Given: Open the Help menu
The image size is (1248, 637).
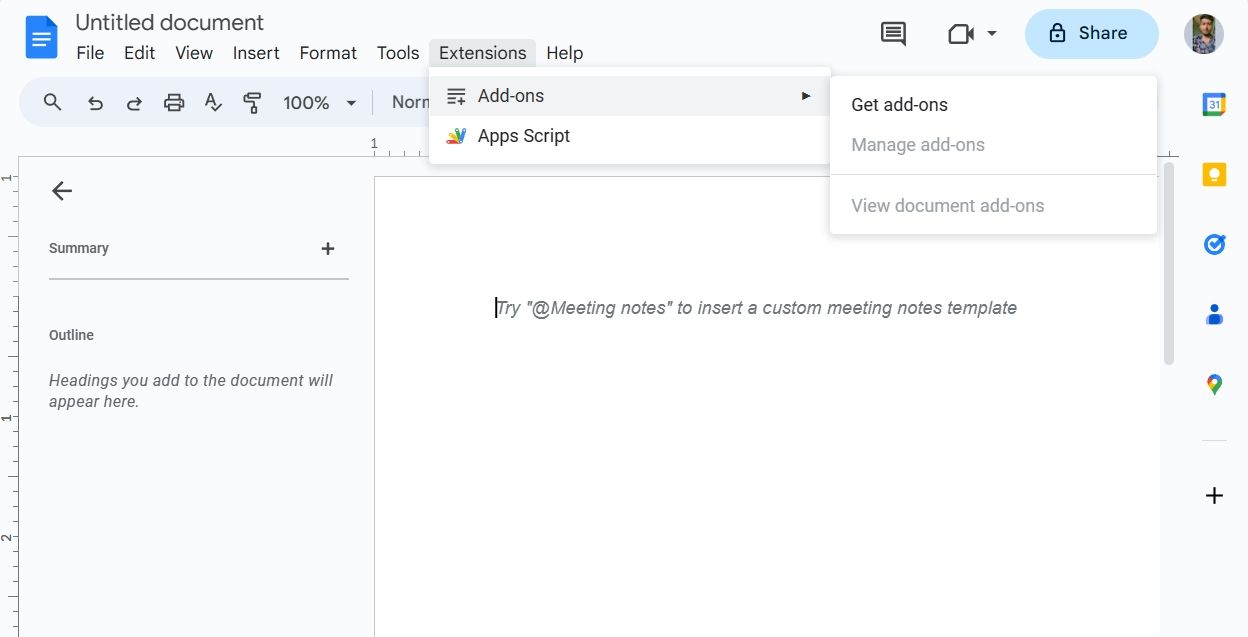Looking at the screenshot, I should click(x=565, y=53).
